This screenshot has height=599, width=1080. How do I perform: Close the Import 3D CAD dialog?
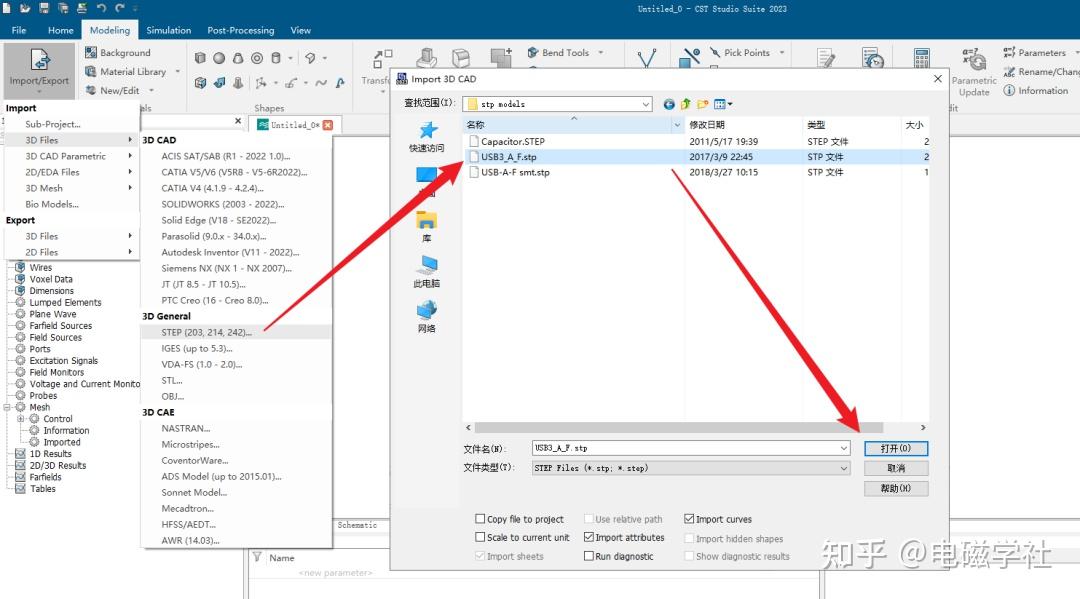tap(937, 78)
